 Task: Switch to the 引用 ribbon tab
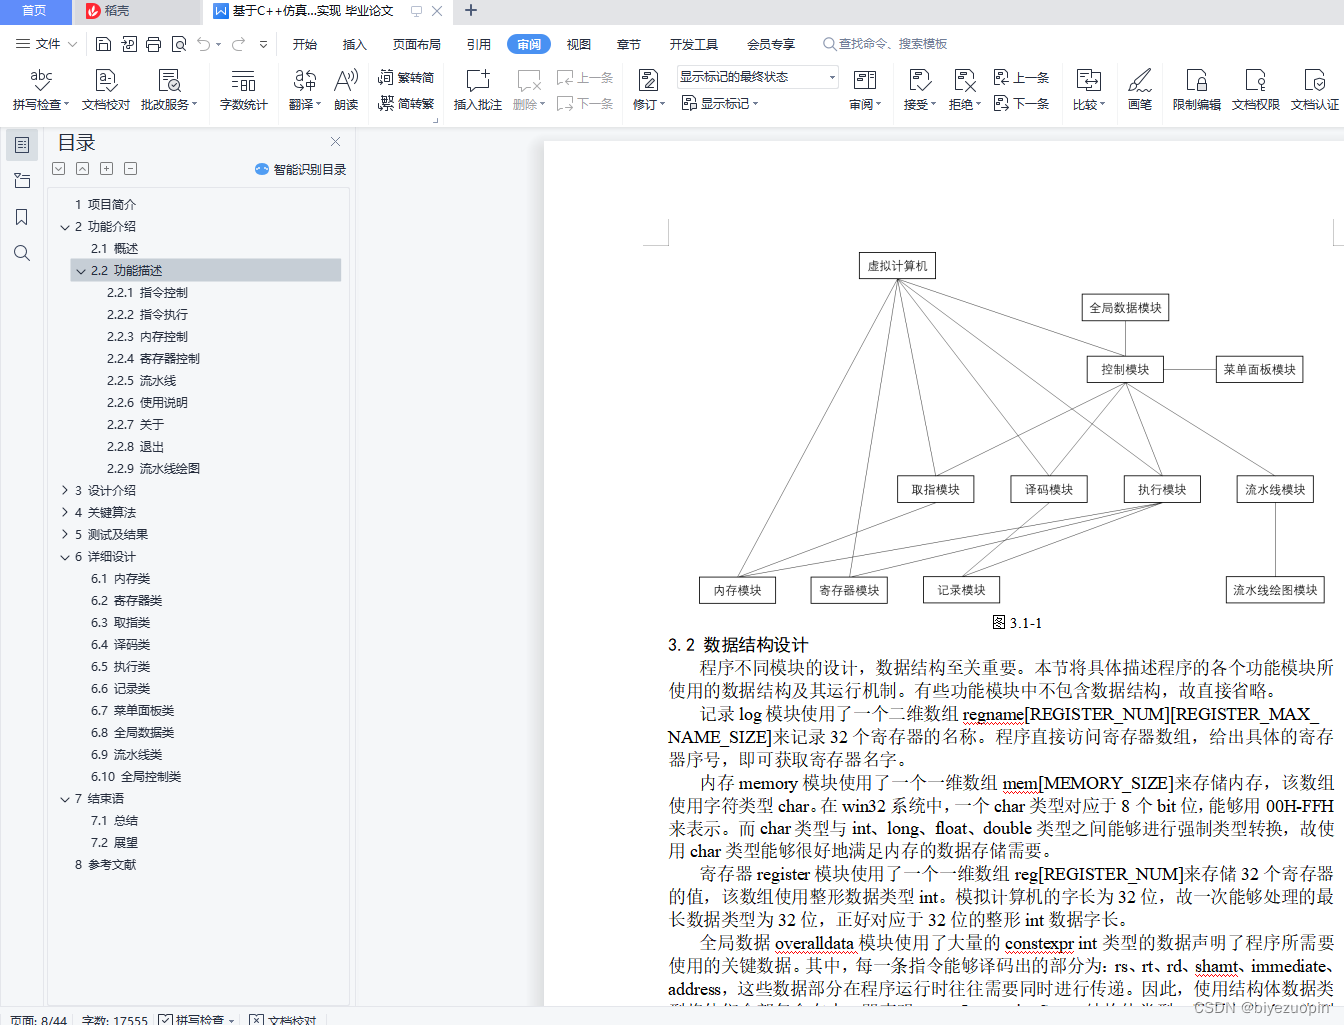tap(479, 44)
